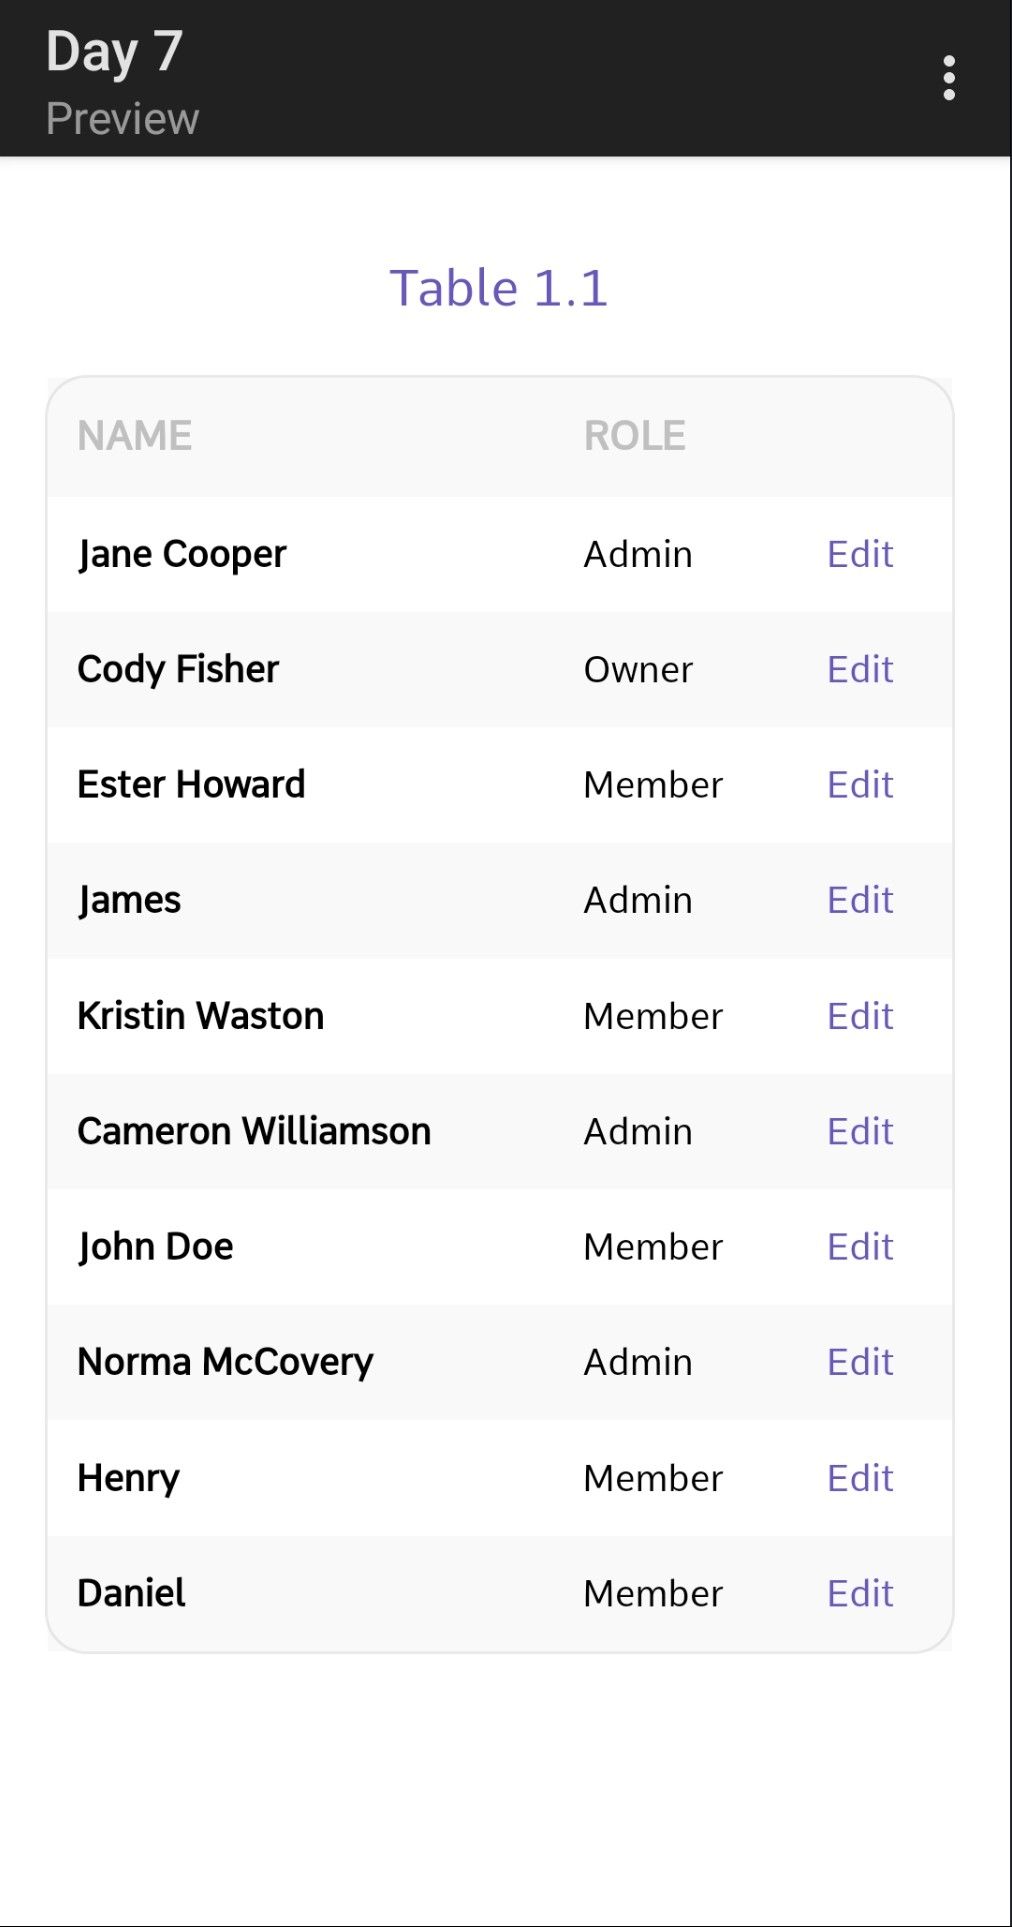Click Norma McCovery's name
The image size is (1012, 1927).
click(x=225, y=1363)
